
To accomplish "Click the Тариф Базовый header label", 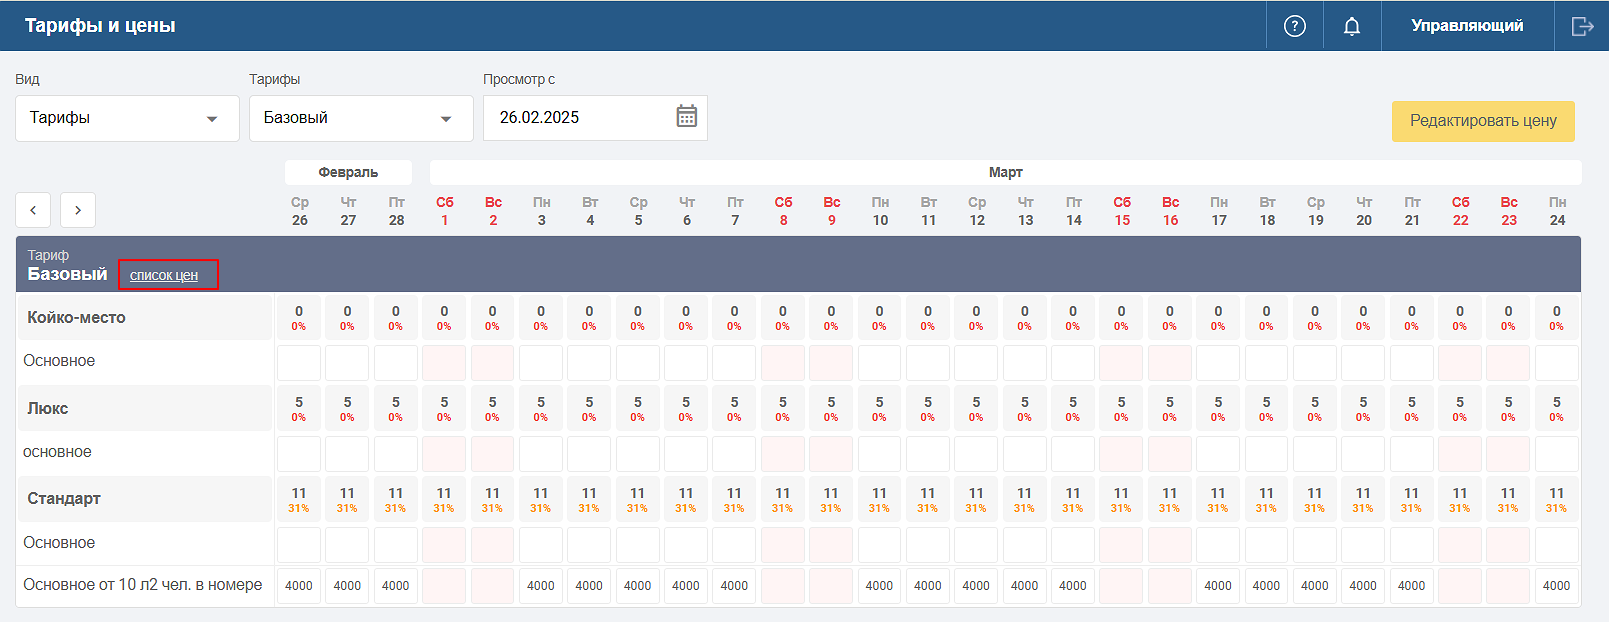I will pyautogui.click(x=67, y=266).
